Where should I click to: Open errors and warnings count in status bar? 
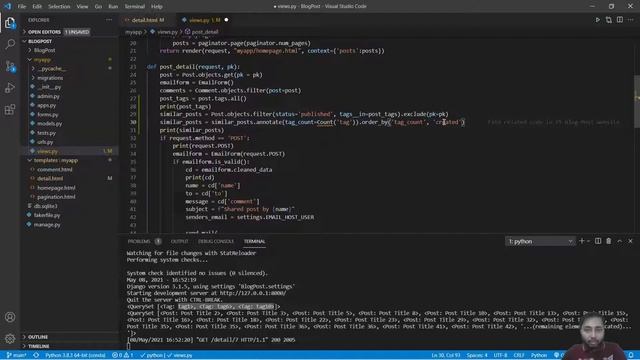[122, 355]
